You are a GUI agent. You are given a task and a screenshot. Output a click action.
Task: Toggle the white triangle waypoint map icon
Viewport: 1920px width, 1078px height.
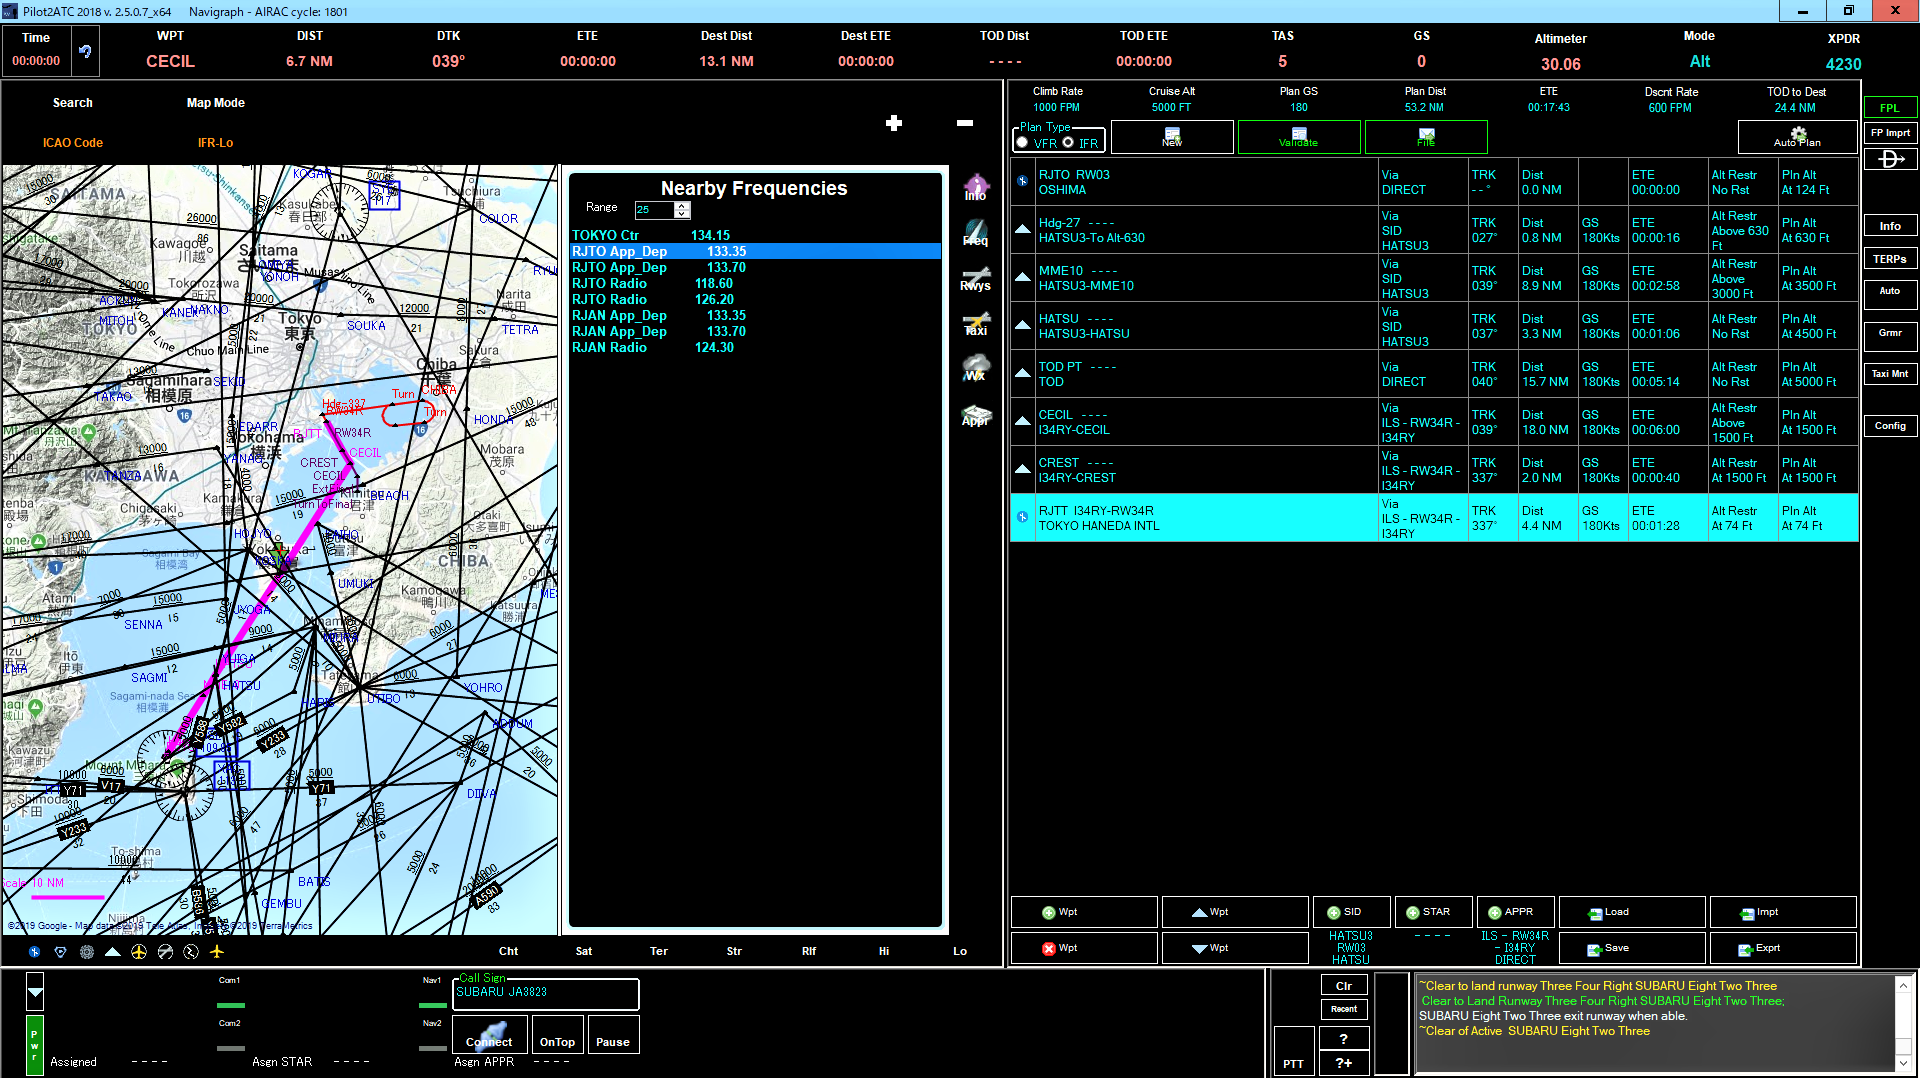(x=113, y=952)
